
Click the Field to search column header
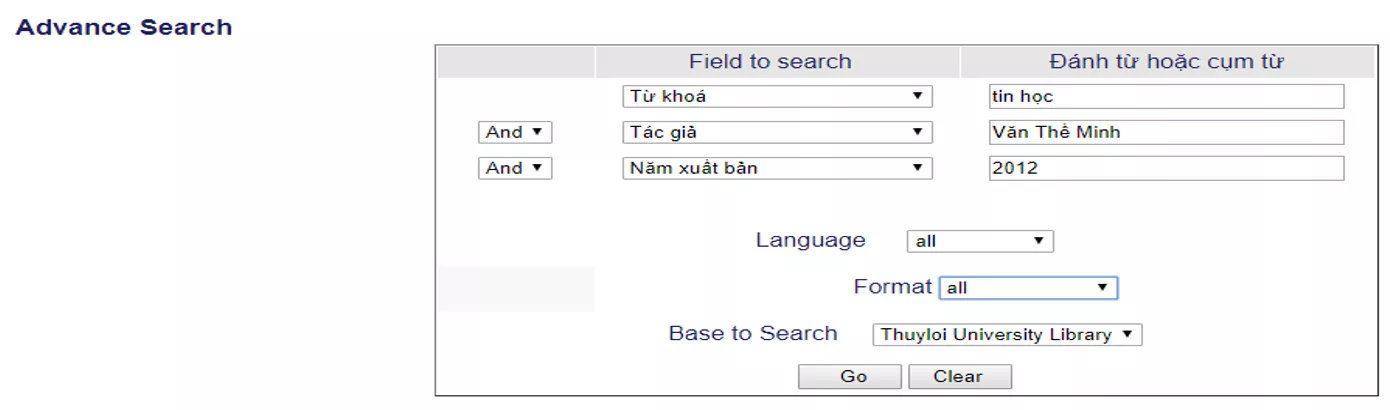click(770, 62)
